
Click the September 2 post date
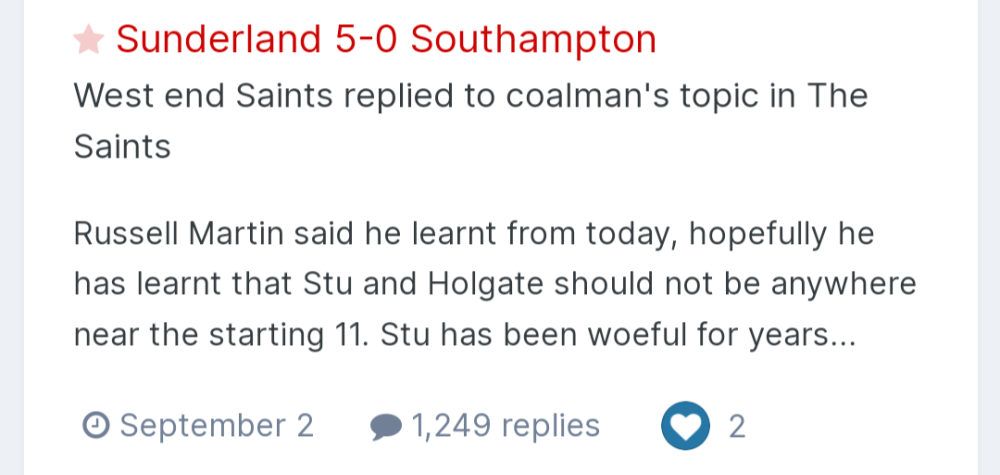tap(216, 427)
